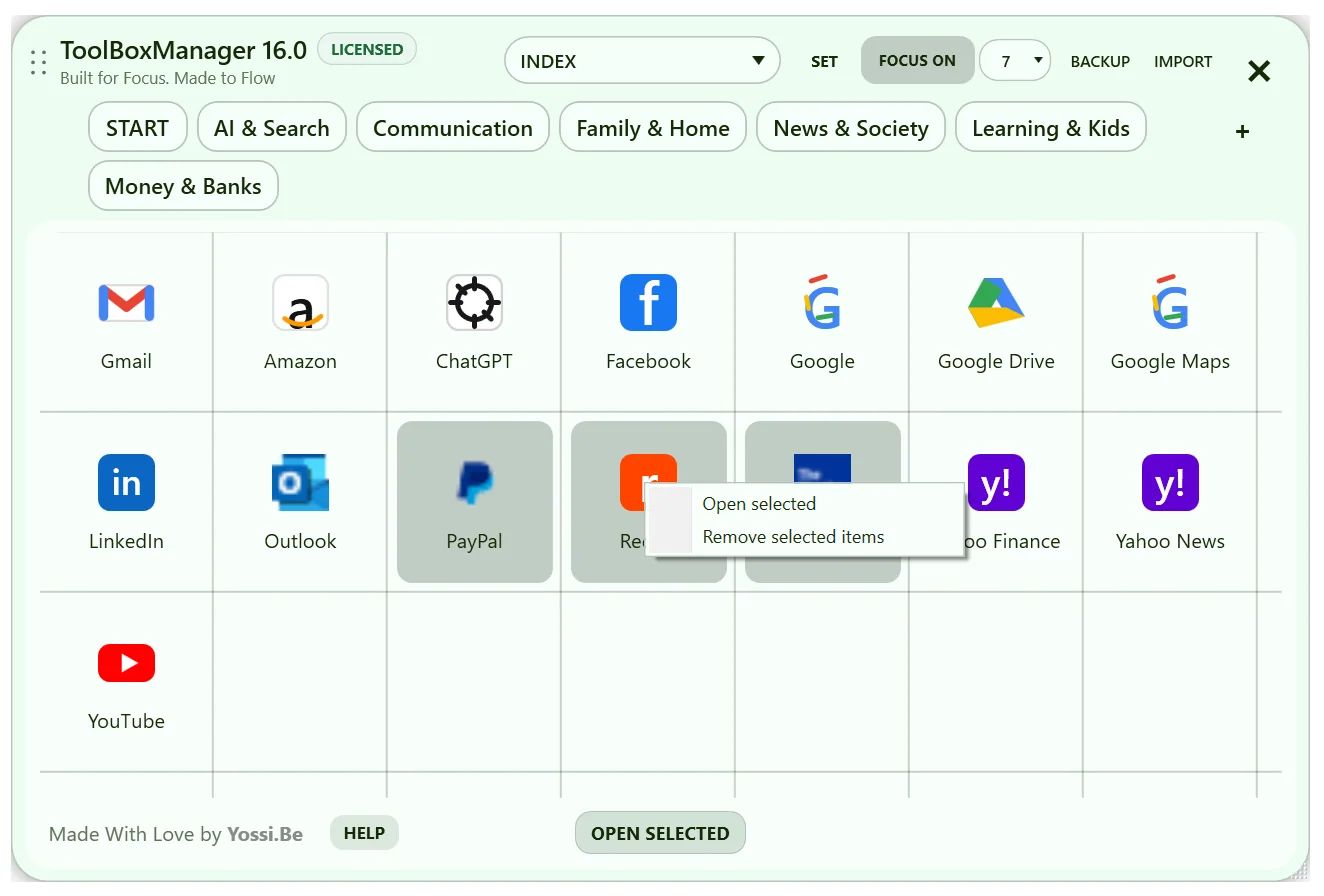Click the SET button
The width and height of the screenshot is (1324, 896).
tap(824, 62)
